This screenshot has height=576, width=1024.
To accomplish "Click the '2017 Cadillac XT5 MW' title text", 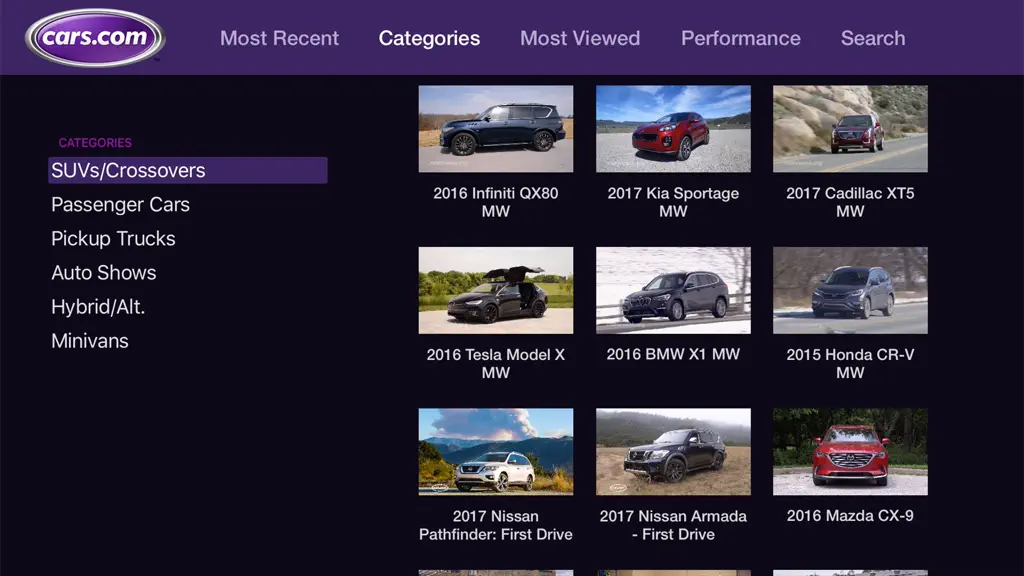I will tap(850, 202).
